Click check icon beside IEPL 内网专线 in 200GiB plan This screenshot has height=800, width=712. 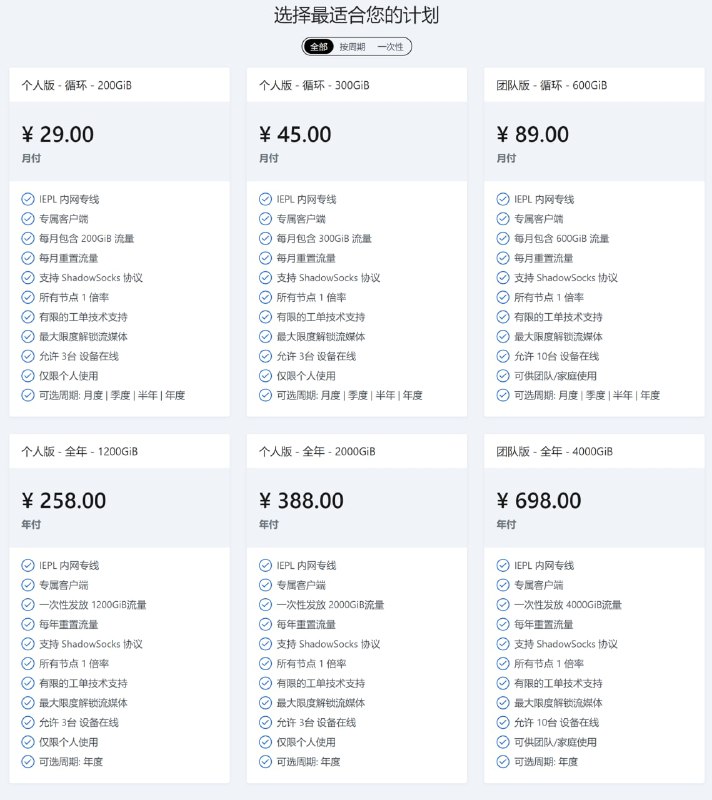coord(28,199)
